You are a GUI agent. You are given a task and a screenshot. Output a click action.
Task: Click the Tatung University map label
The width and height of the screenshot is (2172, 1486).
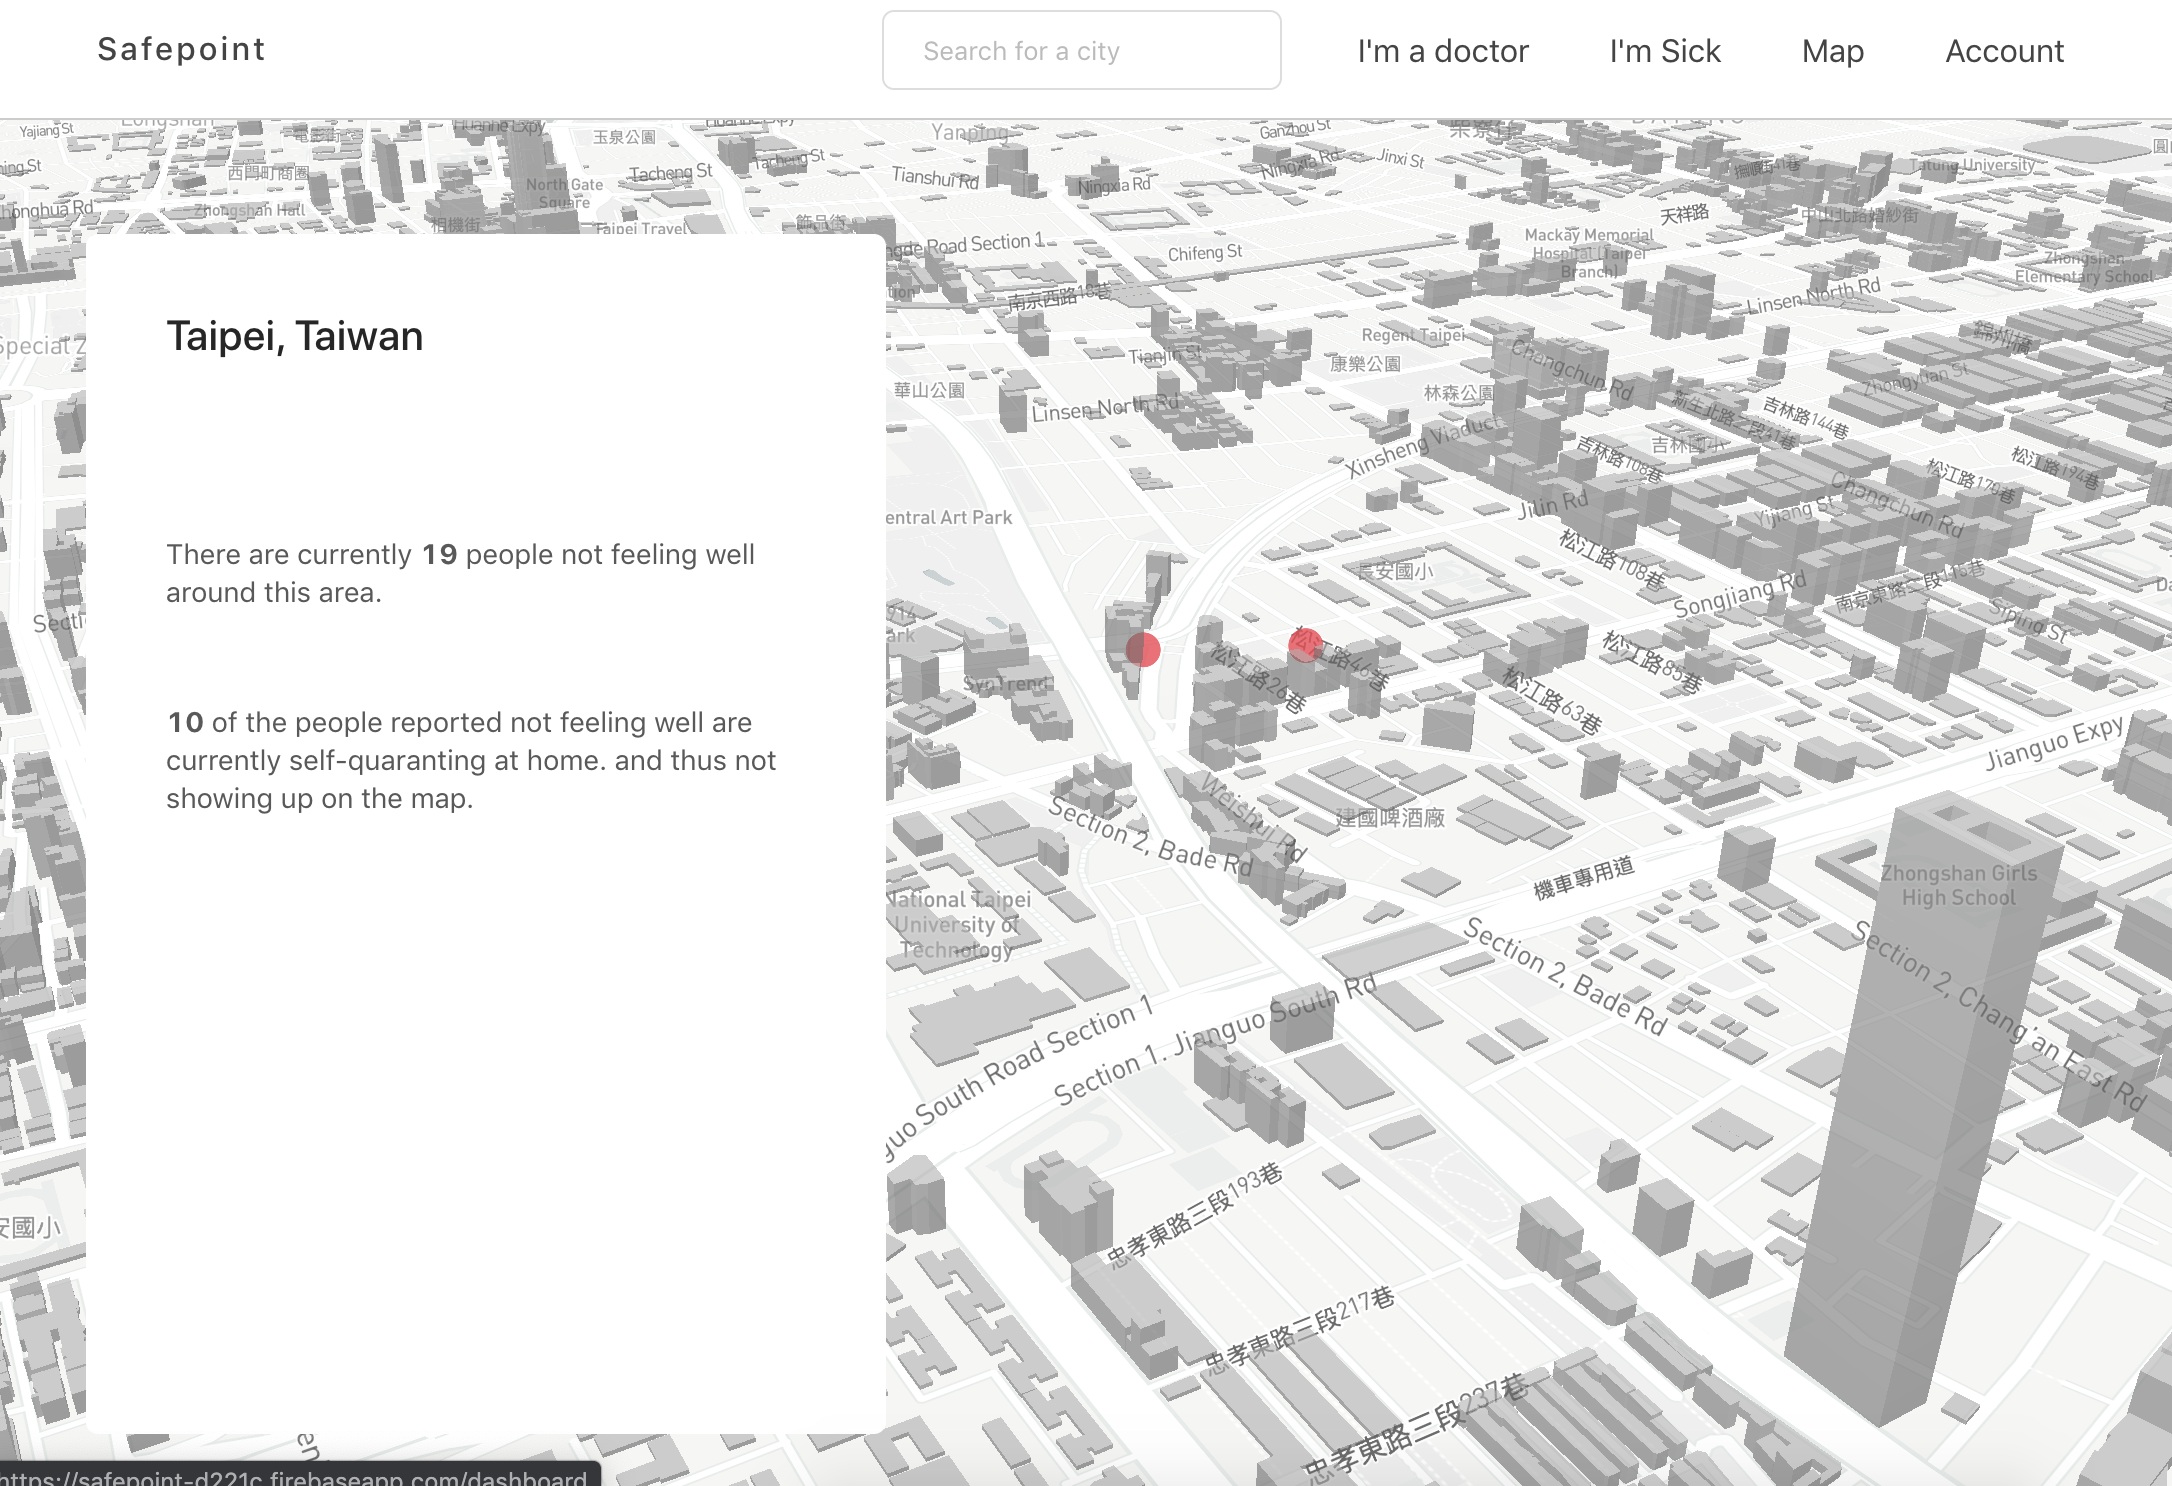1971,165
